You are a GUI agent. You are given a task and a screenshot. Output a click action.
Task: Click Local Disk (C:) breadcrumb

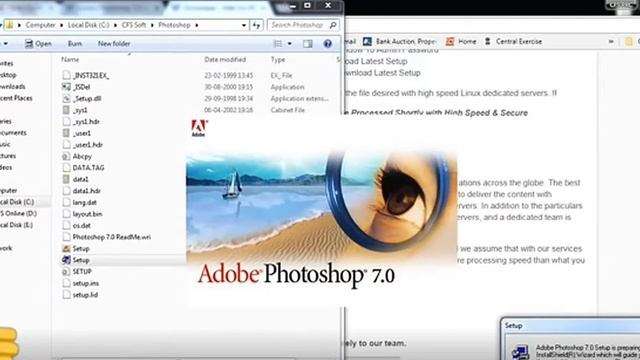tap(88, 25)
